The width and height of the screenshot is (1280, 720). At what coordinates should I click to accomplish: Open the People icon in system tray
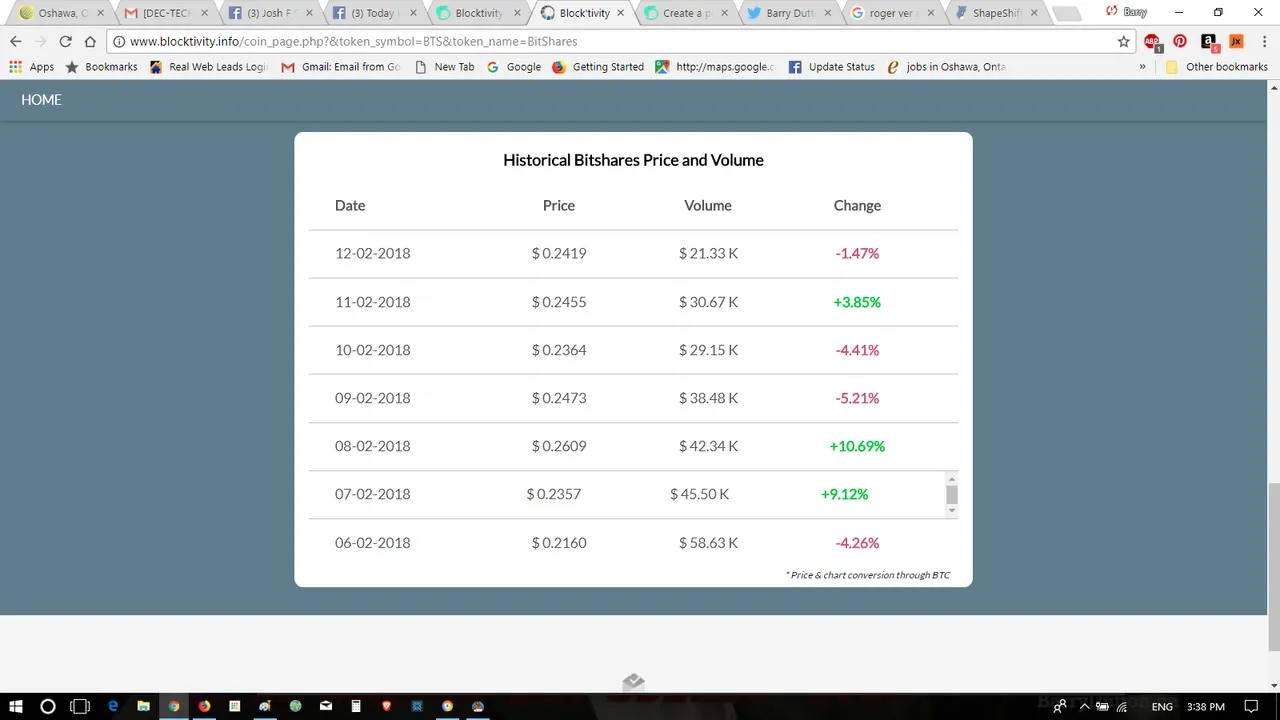pyautogui.click(x=1059, y=707)
